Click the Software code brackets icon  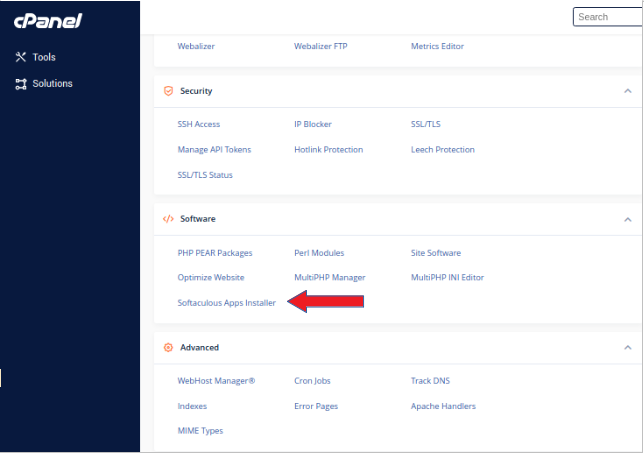pyautogui.click(x=168, y=219)
